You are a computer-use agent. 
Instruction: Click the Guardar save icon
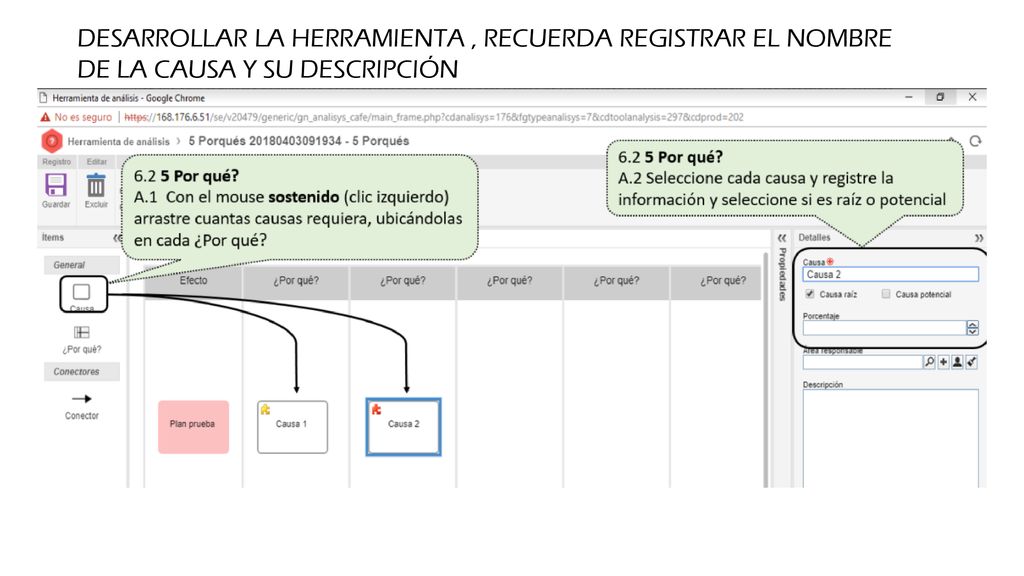pos(56,185)
